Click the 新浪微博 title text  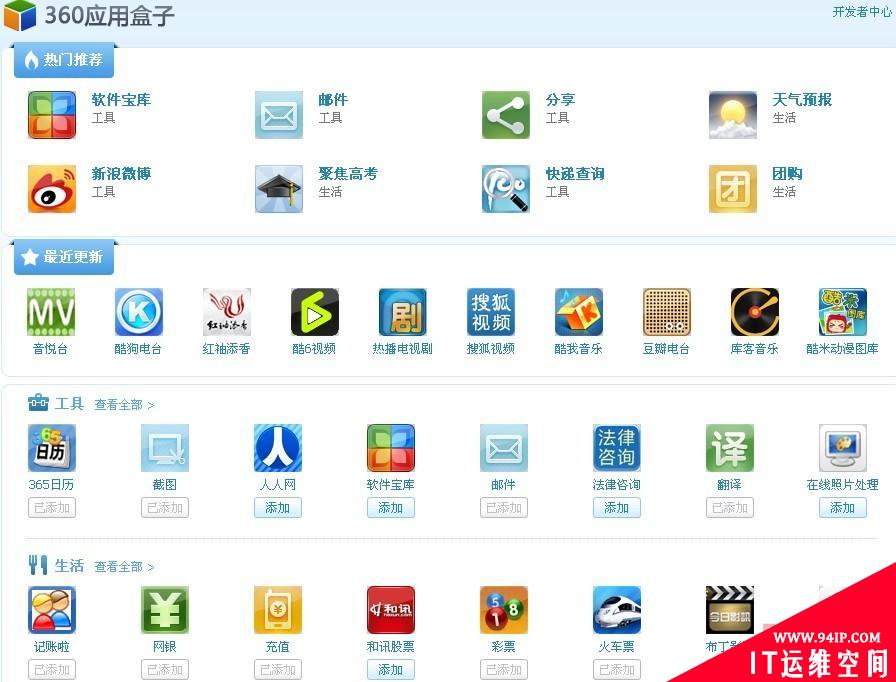click(x=121, y=174)
